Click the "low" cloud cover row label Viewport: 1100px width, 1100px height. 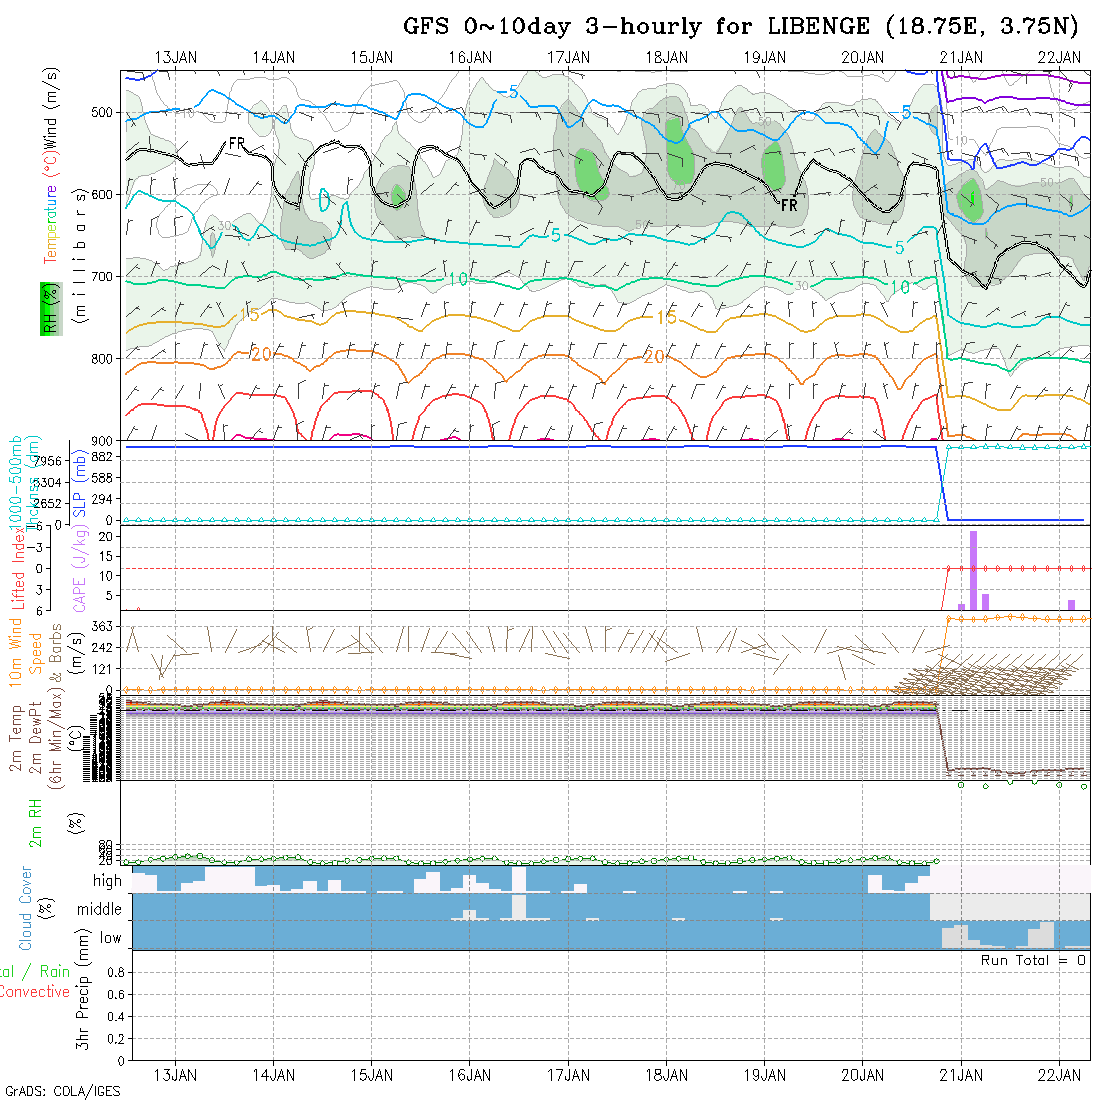[x=110, y=938]
